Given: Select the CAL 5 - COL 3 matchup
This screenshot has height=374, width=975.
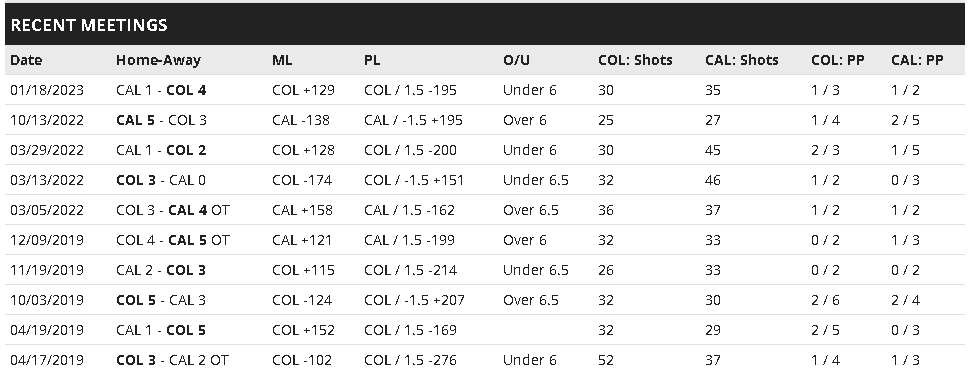Looking at the screenshot, I should click(161, 120).
